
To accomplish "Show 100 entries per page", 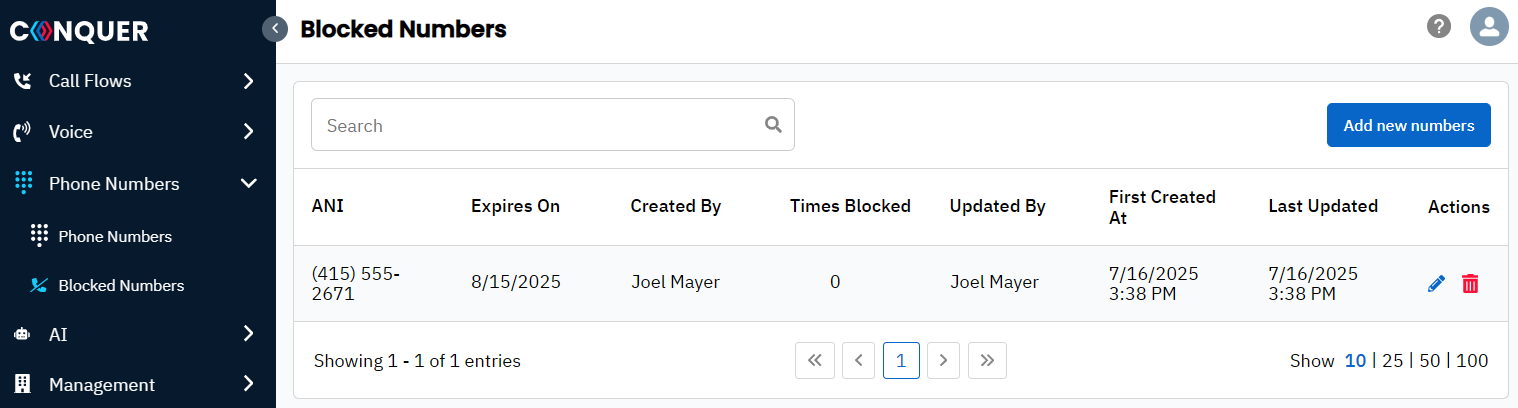I will (x=1472, y=361).
